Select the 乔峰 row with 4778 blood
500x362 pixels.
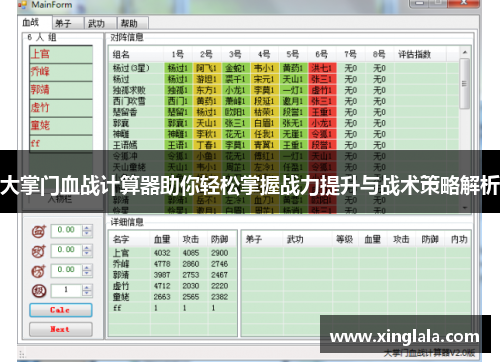click(x=173, y=264)
